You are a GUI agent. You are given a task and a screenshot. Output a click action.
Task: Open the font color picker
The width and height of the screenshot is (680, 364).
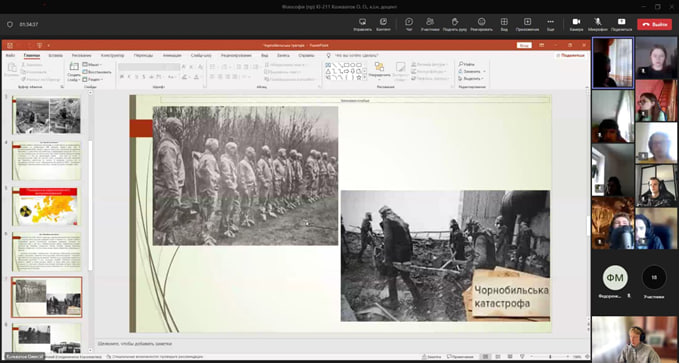pos(198,77)
